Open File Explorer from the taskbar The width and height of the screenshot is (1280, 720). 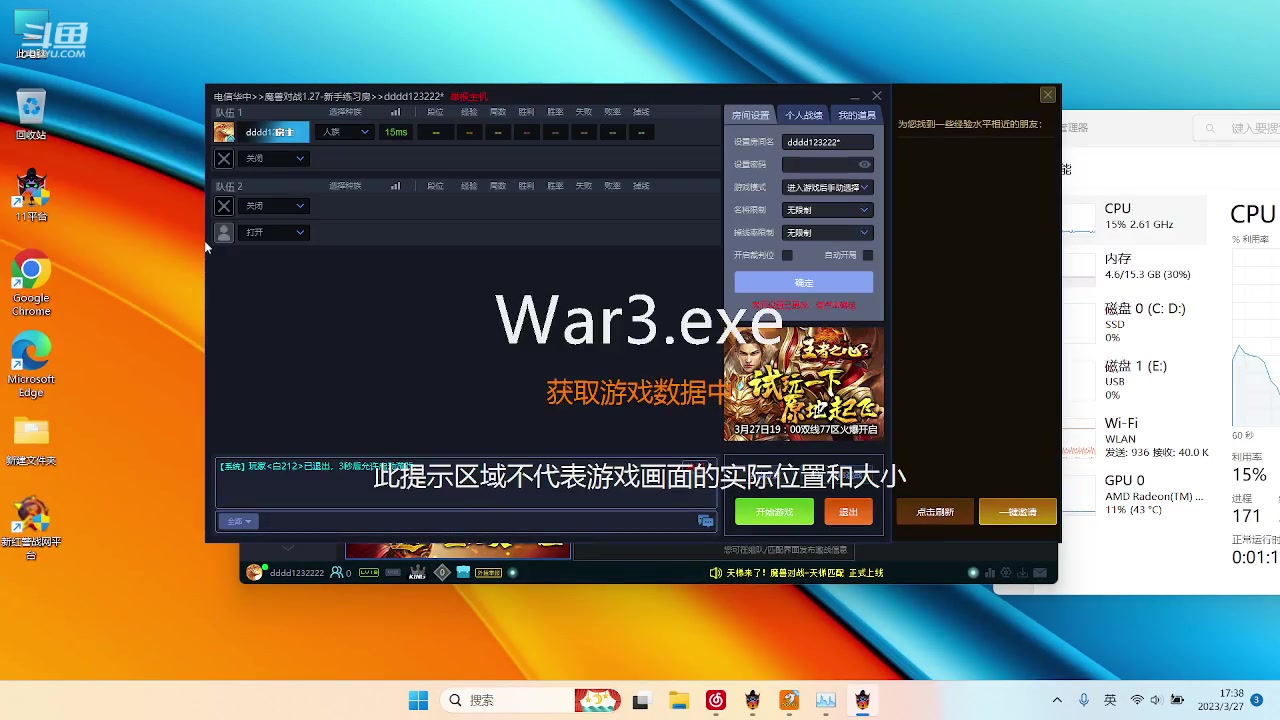[679, 700]
